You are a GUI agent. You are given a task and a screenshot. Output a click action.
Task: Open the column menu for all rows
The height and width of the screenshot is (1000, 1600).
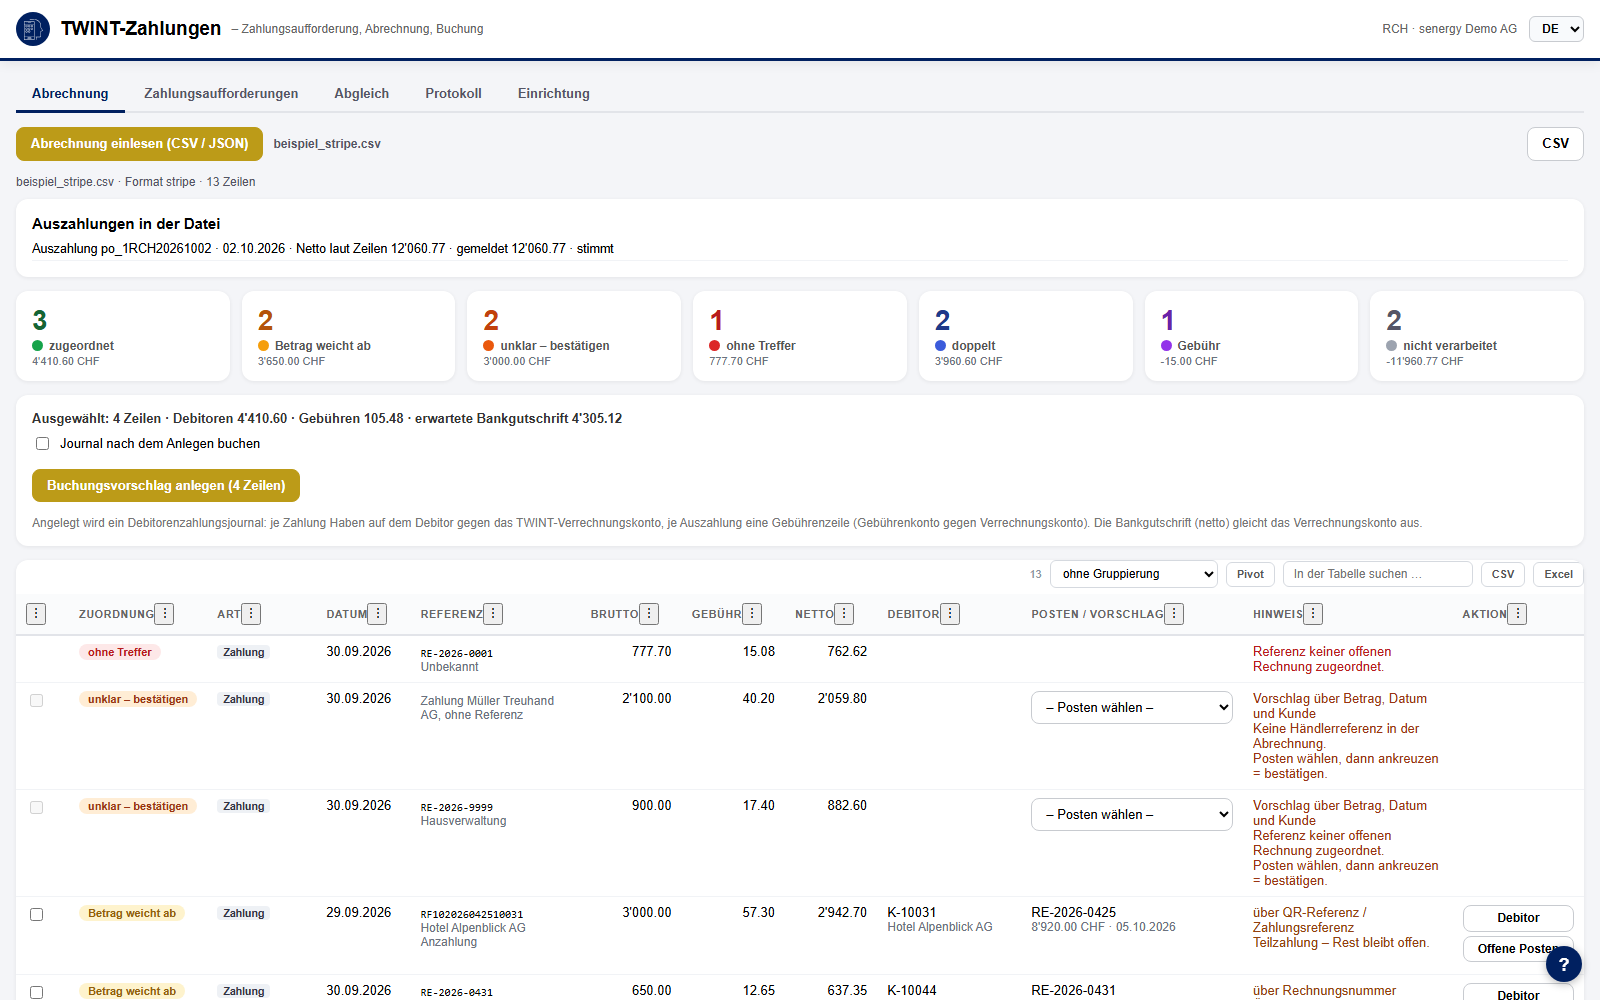click(x=36, y=614)
